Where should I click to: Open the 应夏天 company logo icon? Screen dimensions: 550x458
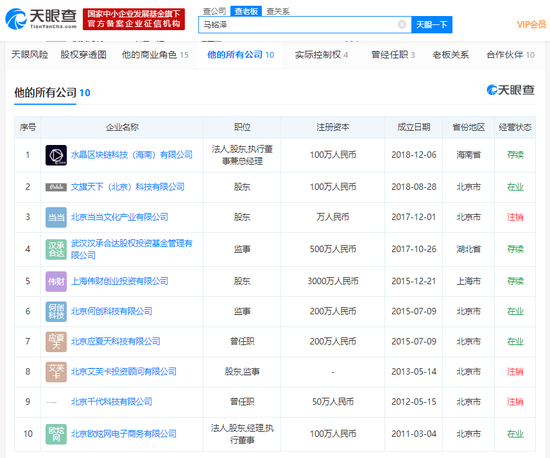coord(56,342)
